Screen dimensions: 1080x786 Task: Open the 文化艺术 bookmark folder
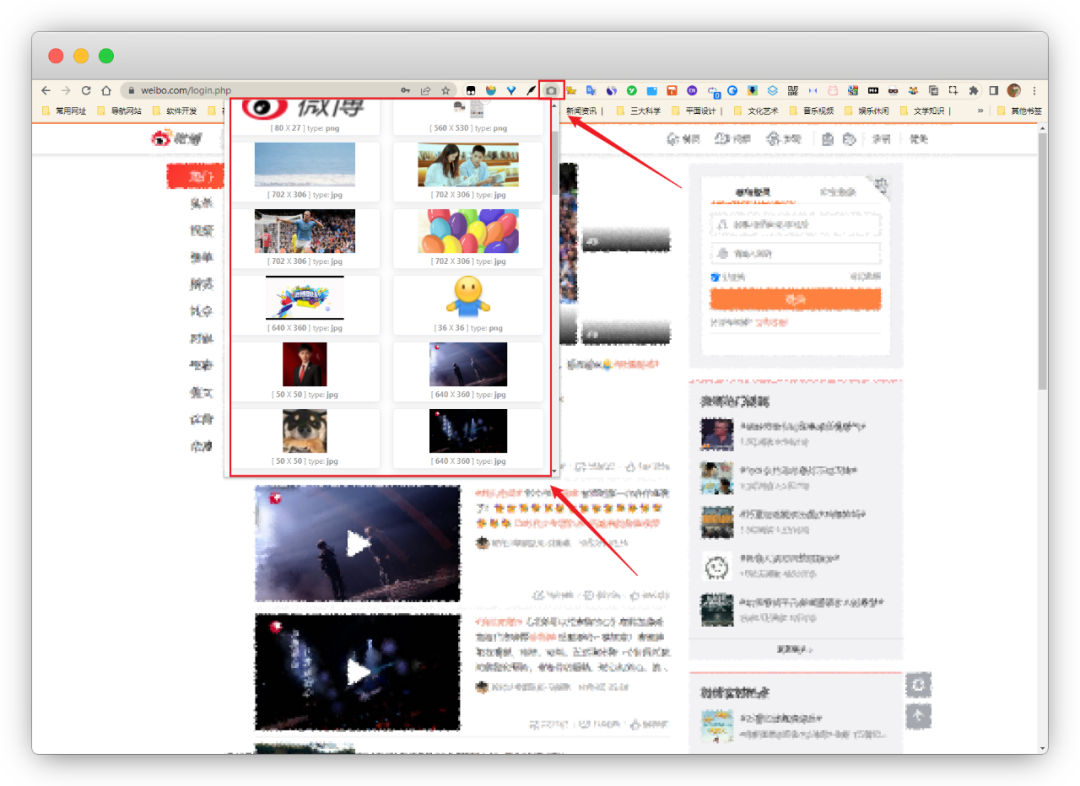pyautogui.click(x=756, y=110)
